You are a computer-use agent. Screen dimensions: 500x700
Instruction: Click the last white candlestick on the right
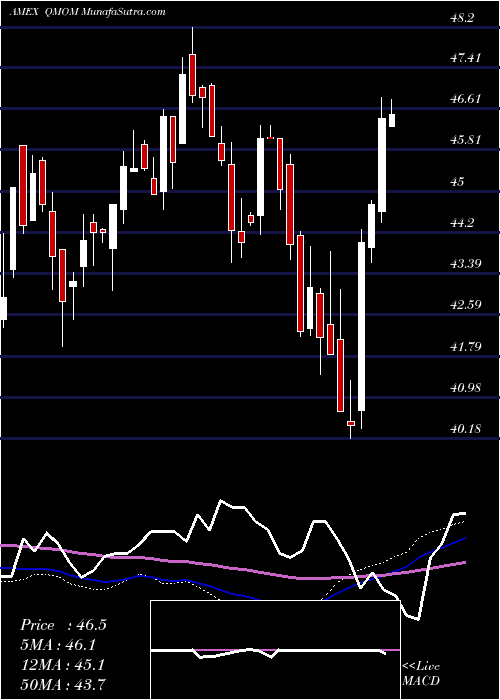pos(392,120)
